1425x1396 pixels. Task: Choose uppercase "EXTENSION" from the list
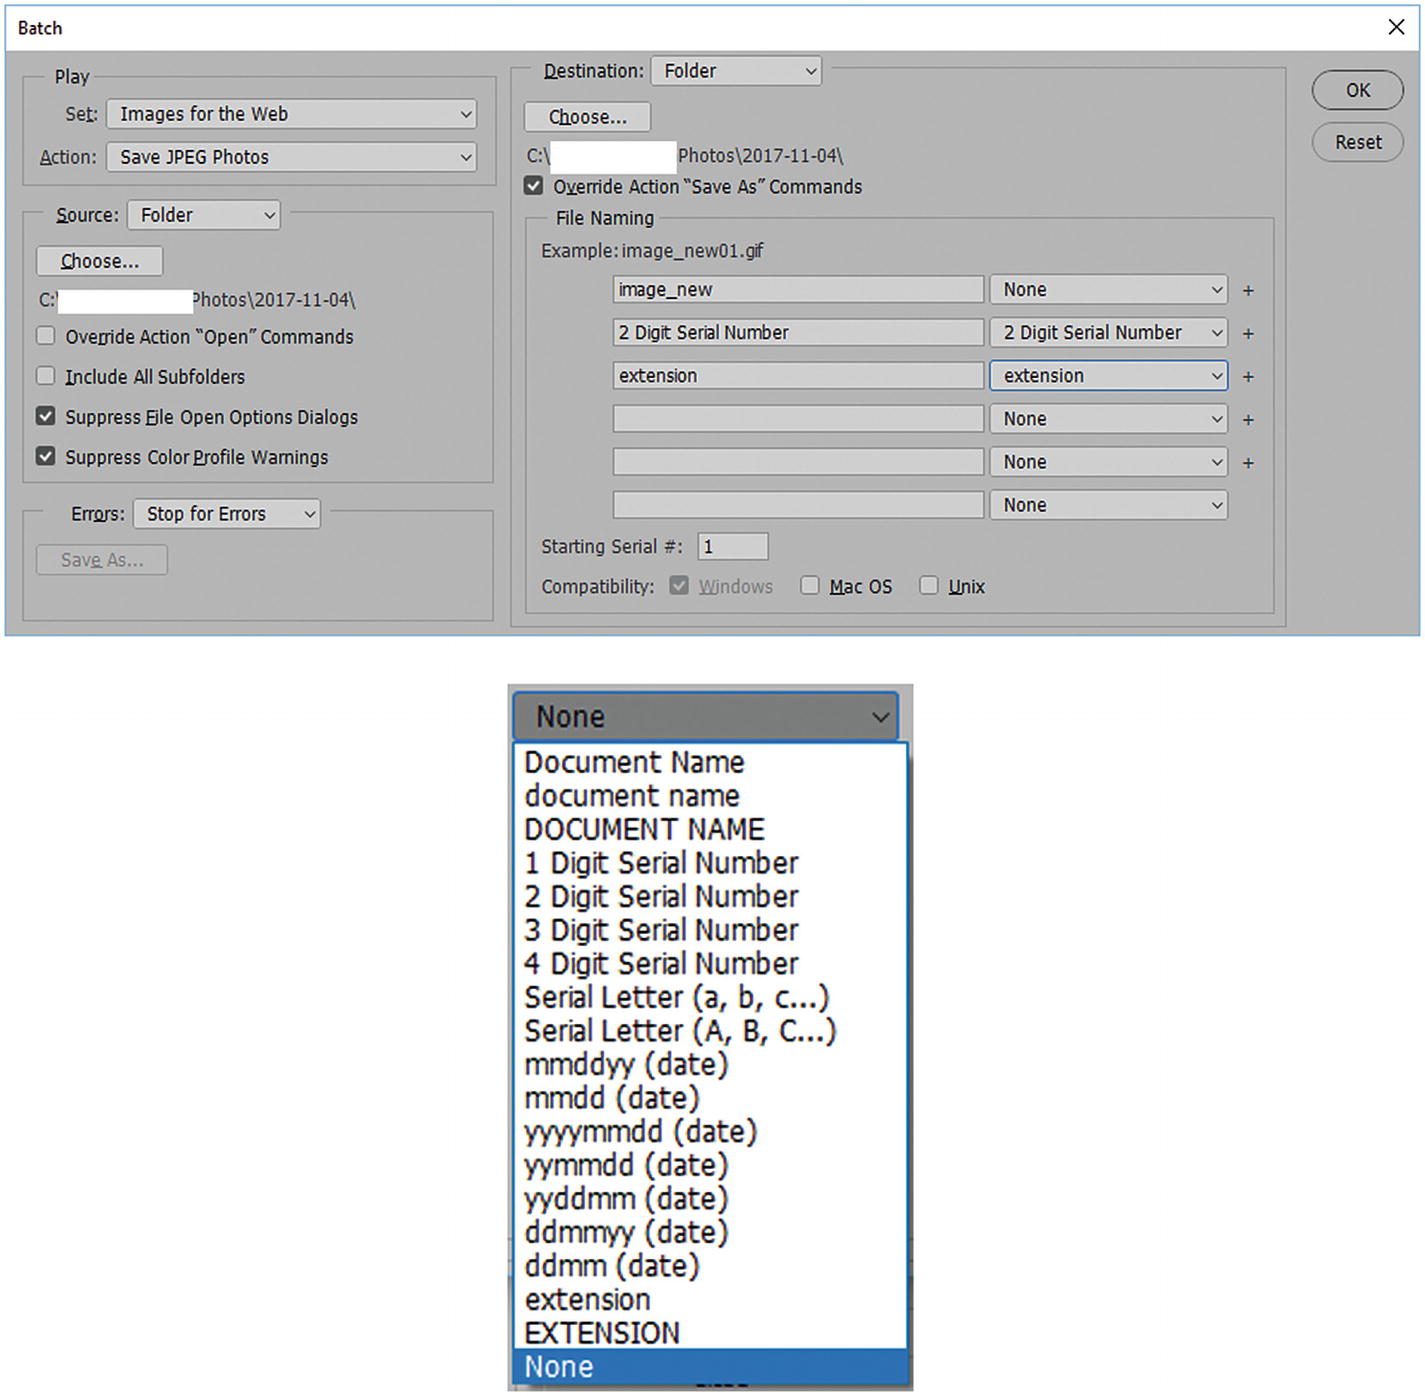point(710,1334)
